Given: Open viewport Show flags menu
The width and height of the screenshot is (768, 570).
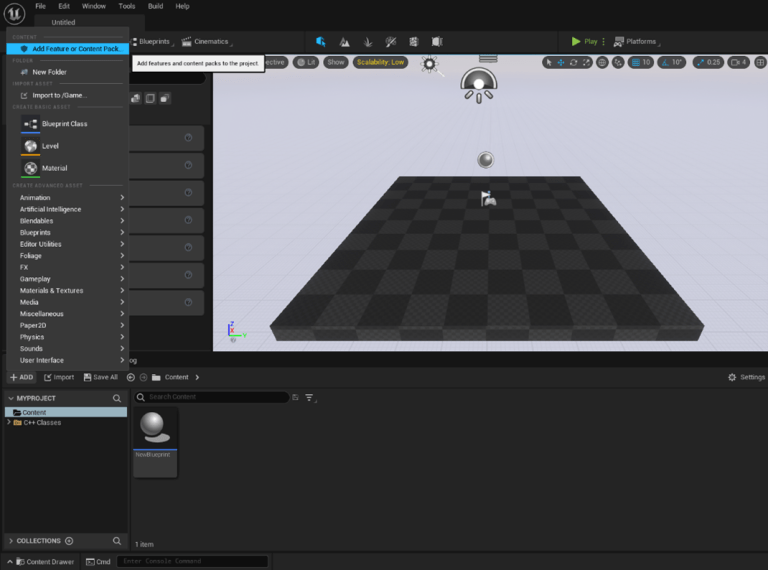Looking at the screenshot, I should (336, 62).
